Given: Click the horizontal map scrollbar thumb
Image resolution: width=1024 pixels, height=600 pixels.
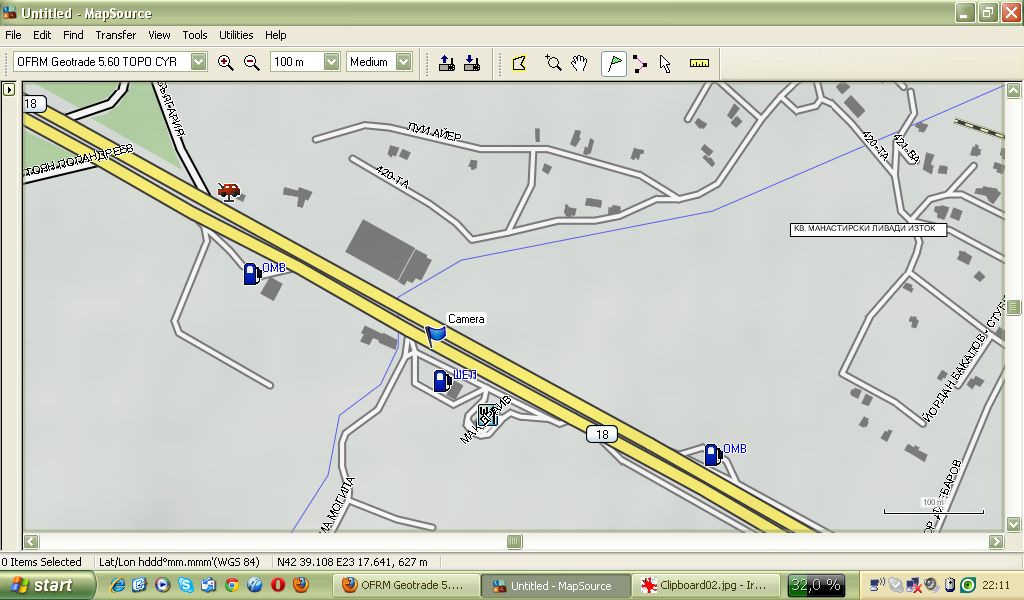Looking at the screenshot, I should [x=514, y=541].
